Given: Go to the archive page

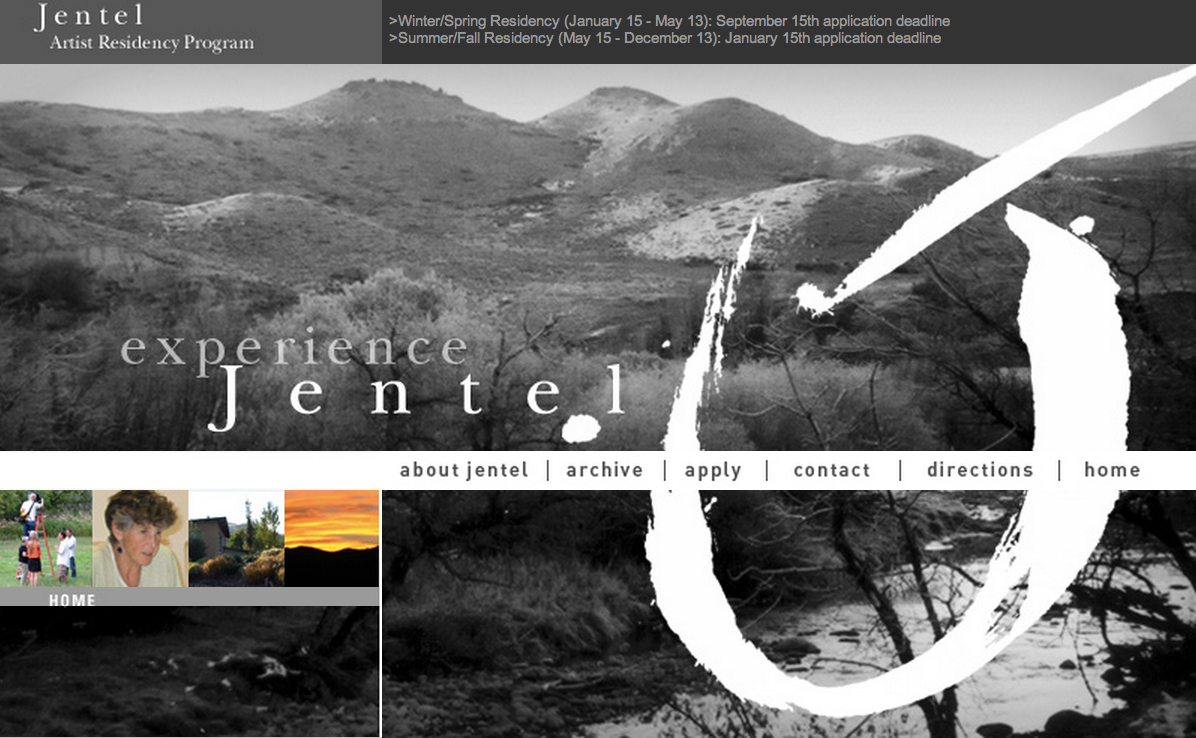Looking at the screenshot, I should (605, 470).
